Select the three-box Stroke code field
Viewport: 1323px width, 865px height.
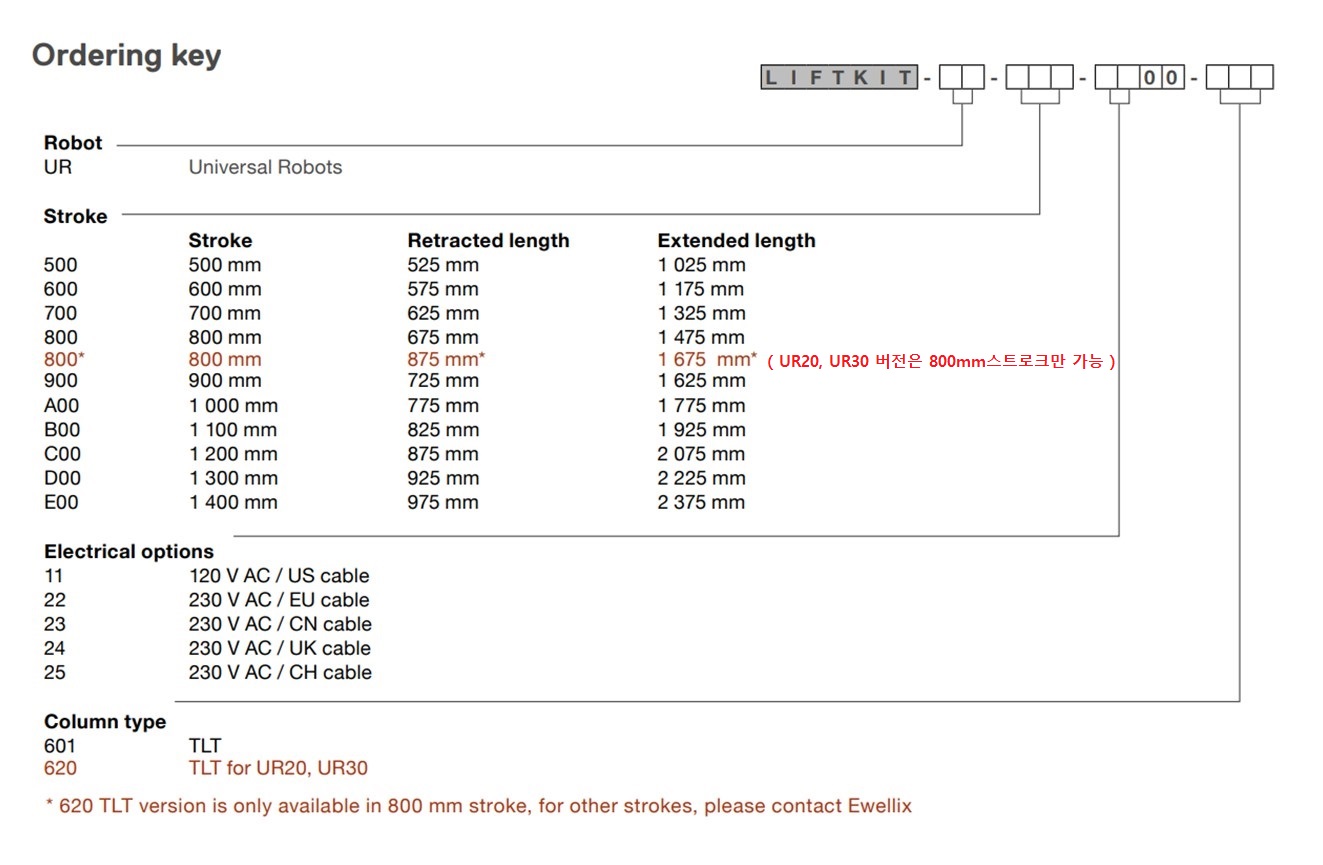point(1039,77)
